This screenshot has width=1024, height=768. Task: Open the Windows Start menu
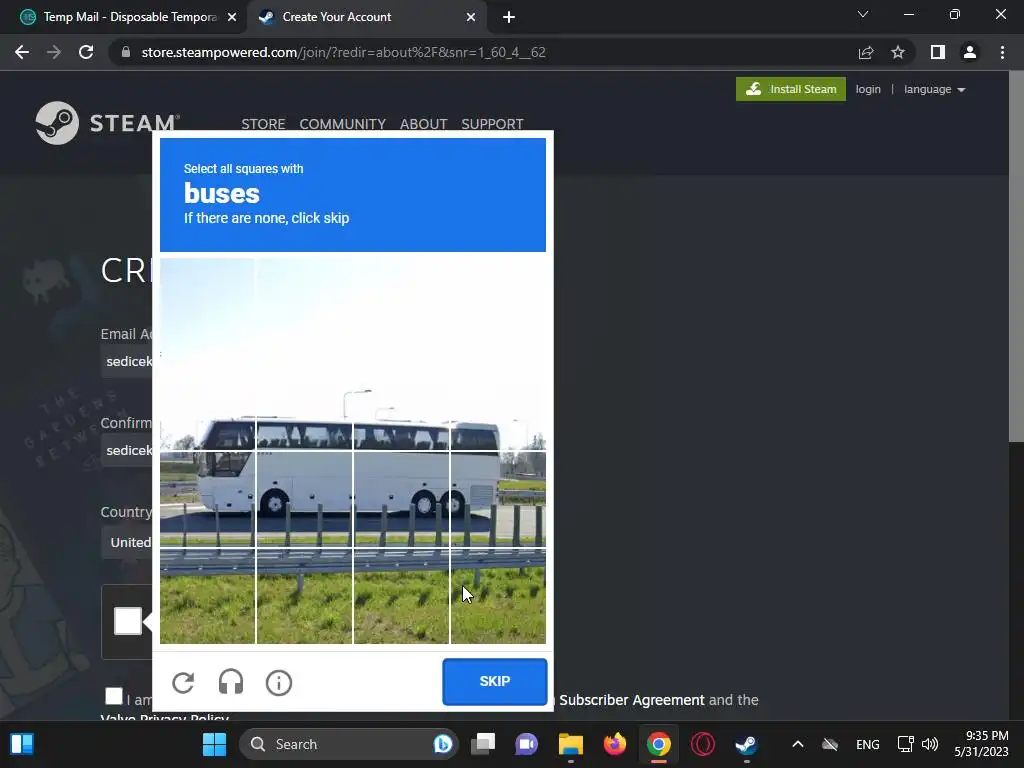214,744
